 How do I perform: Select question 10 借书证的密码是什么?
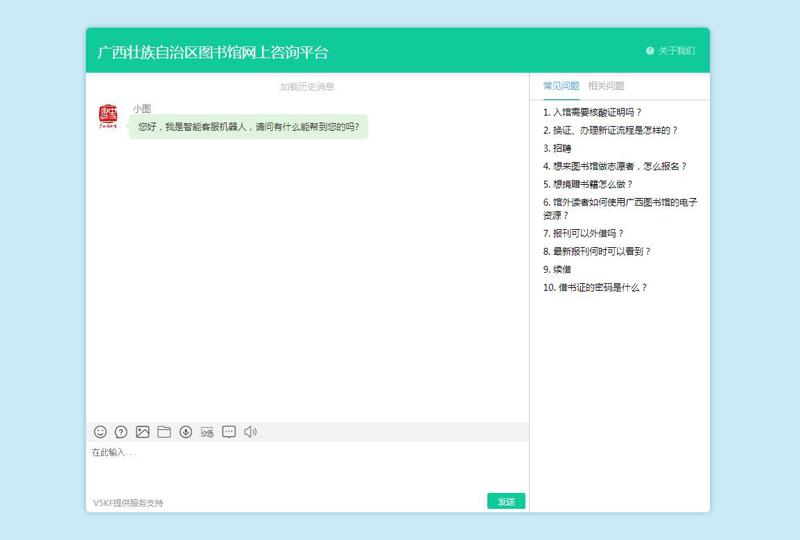(x=595, y=287)
